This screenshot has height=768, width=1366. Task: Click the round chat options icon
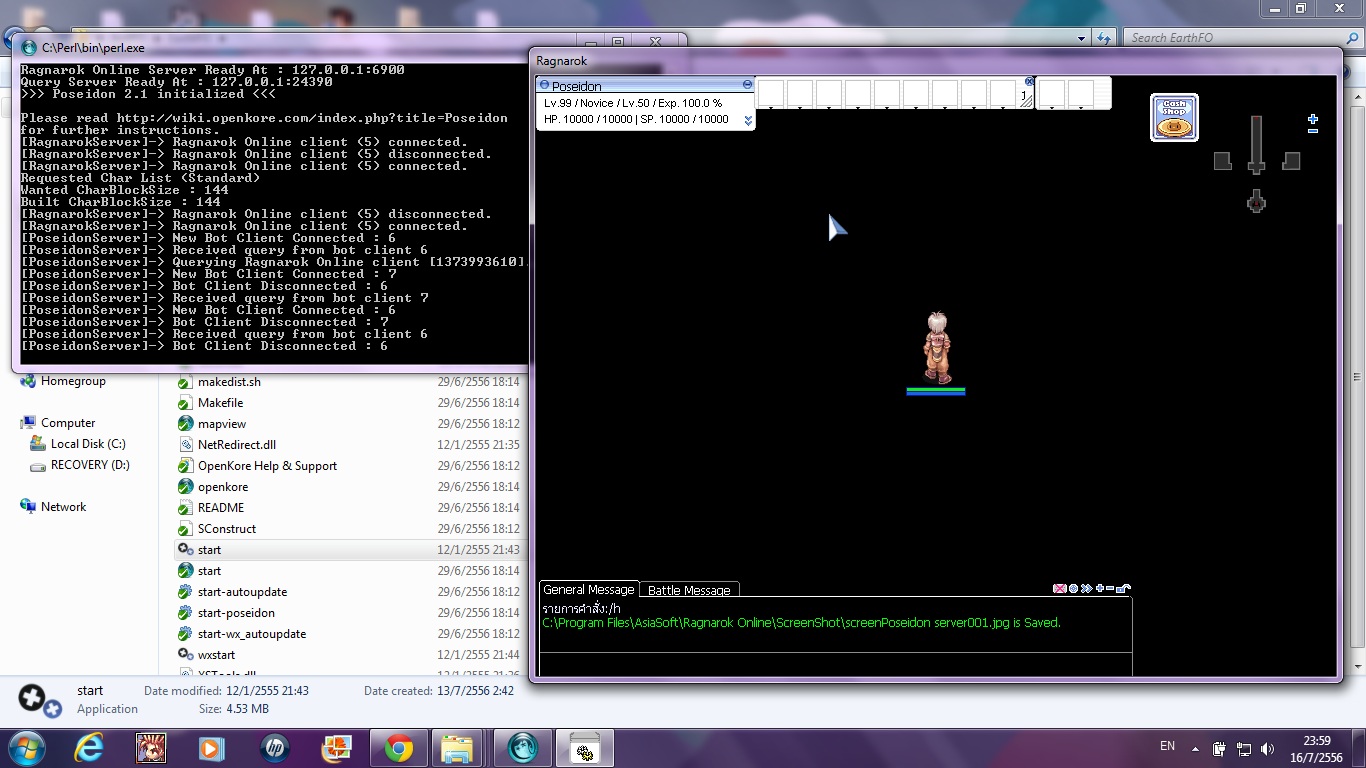pos(1073,589)
